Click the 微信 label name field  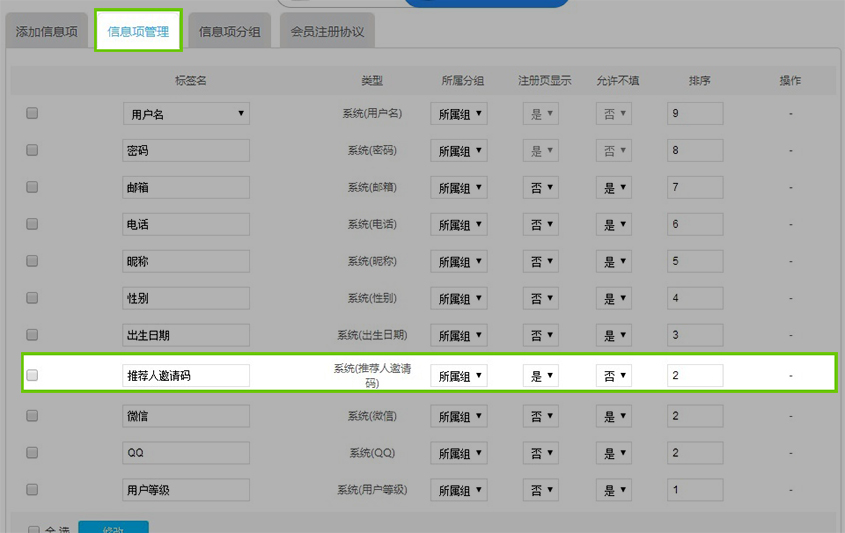pyautogui.click(x=186, y=416)
